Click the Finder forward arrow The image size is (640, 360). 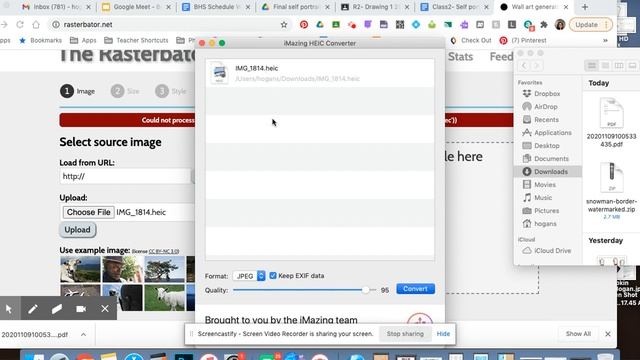click(537, 66)
